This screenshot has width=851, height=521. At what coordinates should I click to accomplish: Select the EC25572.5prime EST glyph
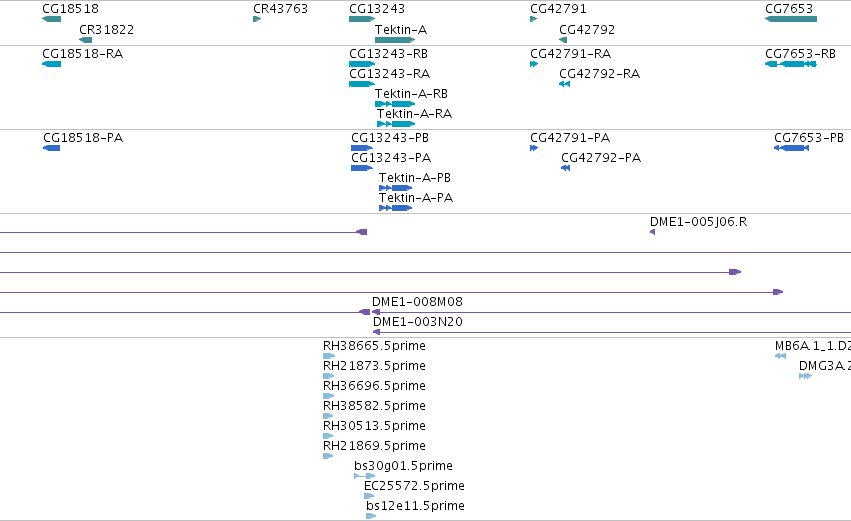pyautogui.click(x=369, y=496)
